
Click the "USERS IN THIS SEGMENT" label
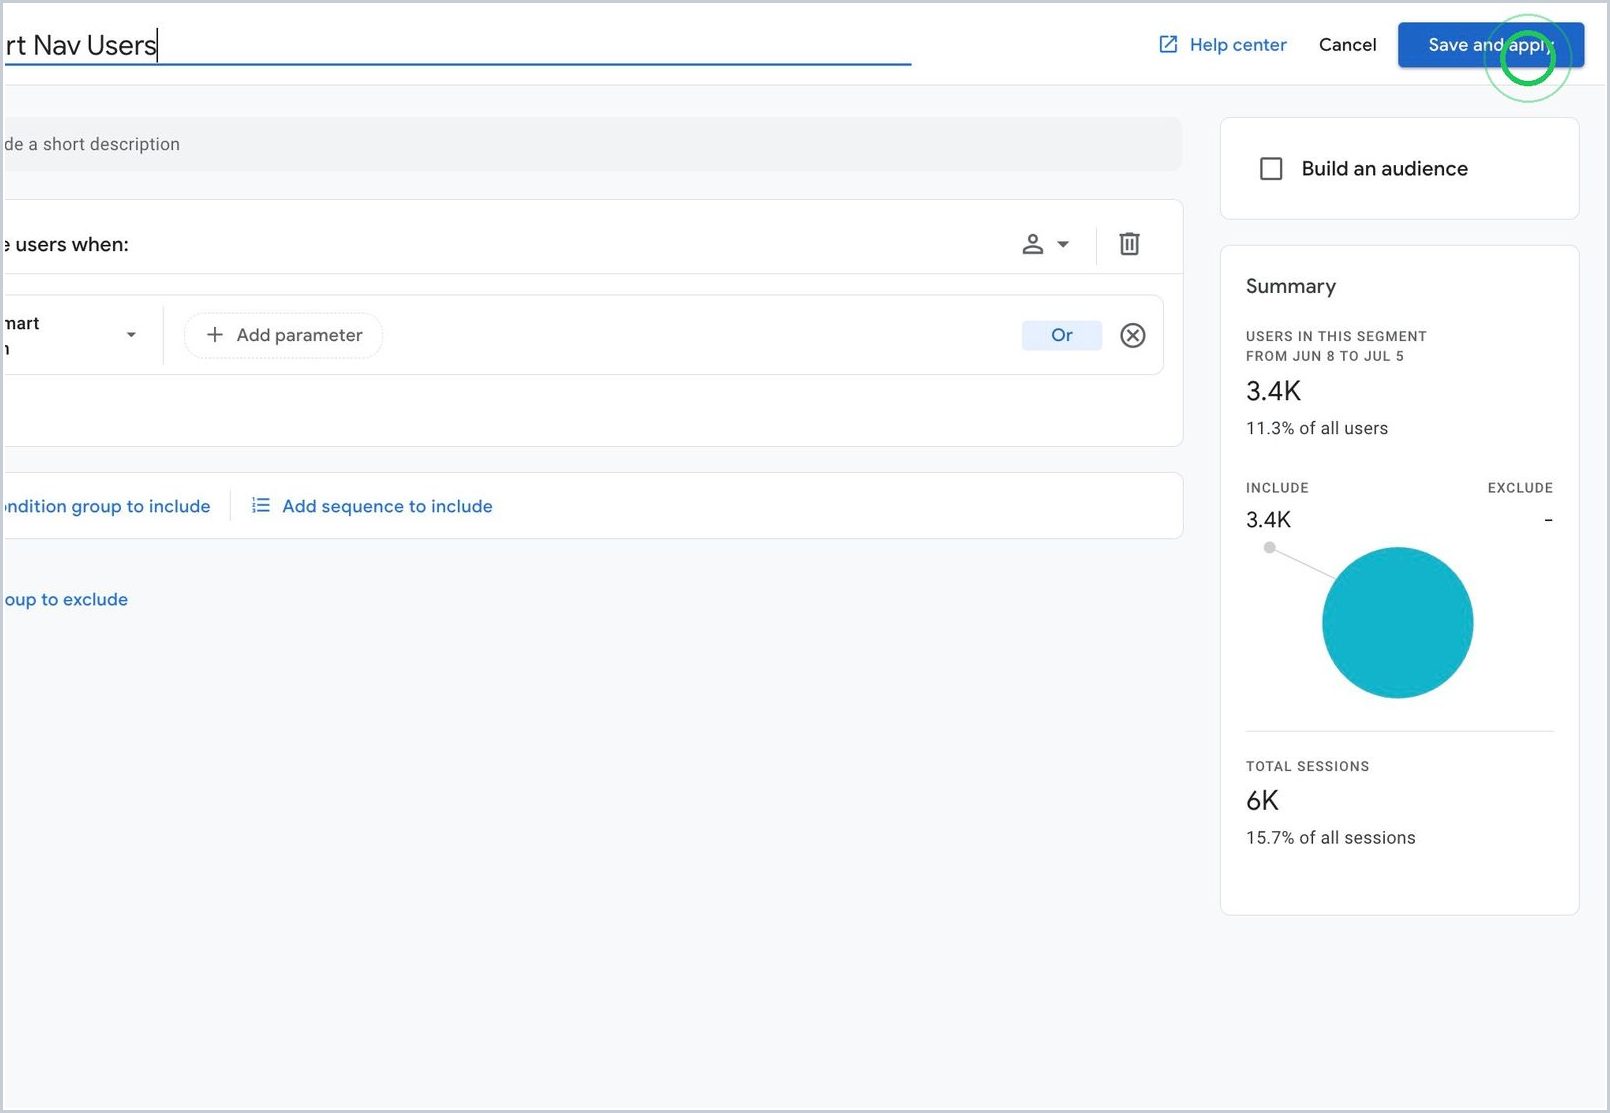(x=1336, y=336)
